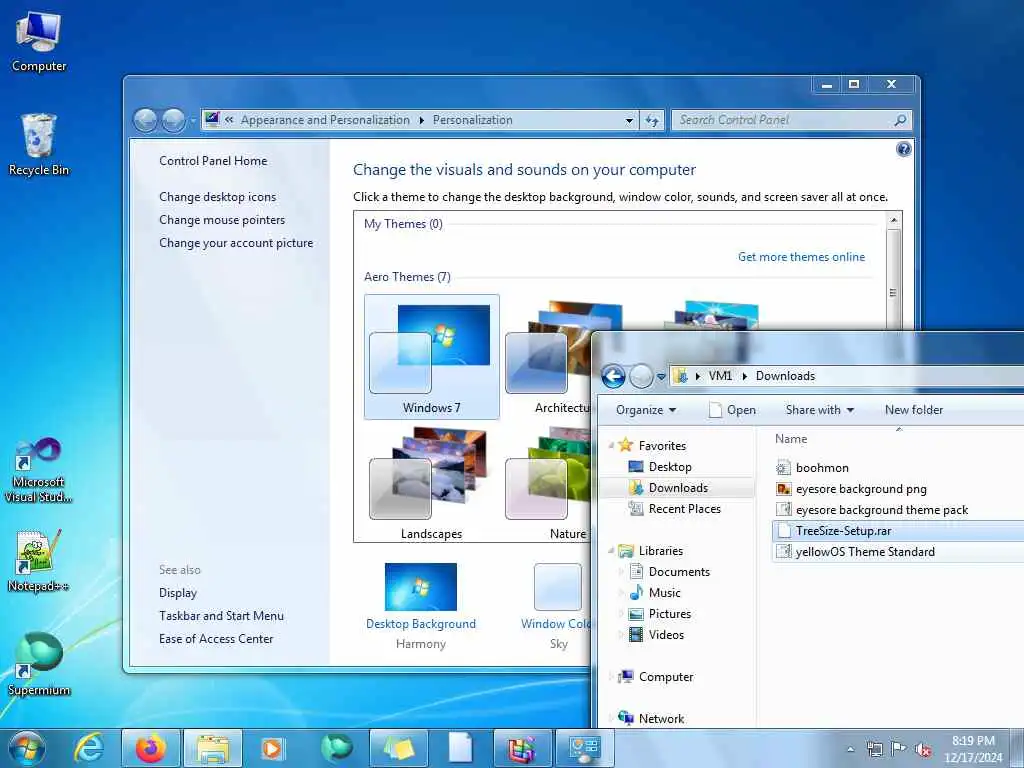Select the Landscapes theme
The image size is (1024, 768).
[432, 482]
